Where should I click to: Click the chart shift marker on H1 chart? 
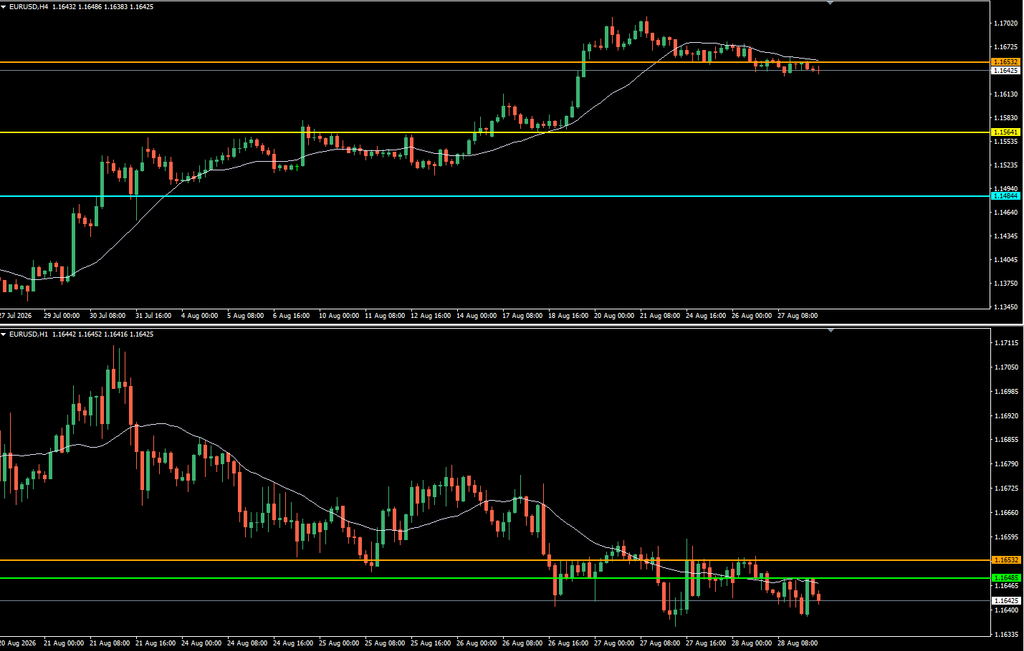coord(830,331)
